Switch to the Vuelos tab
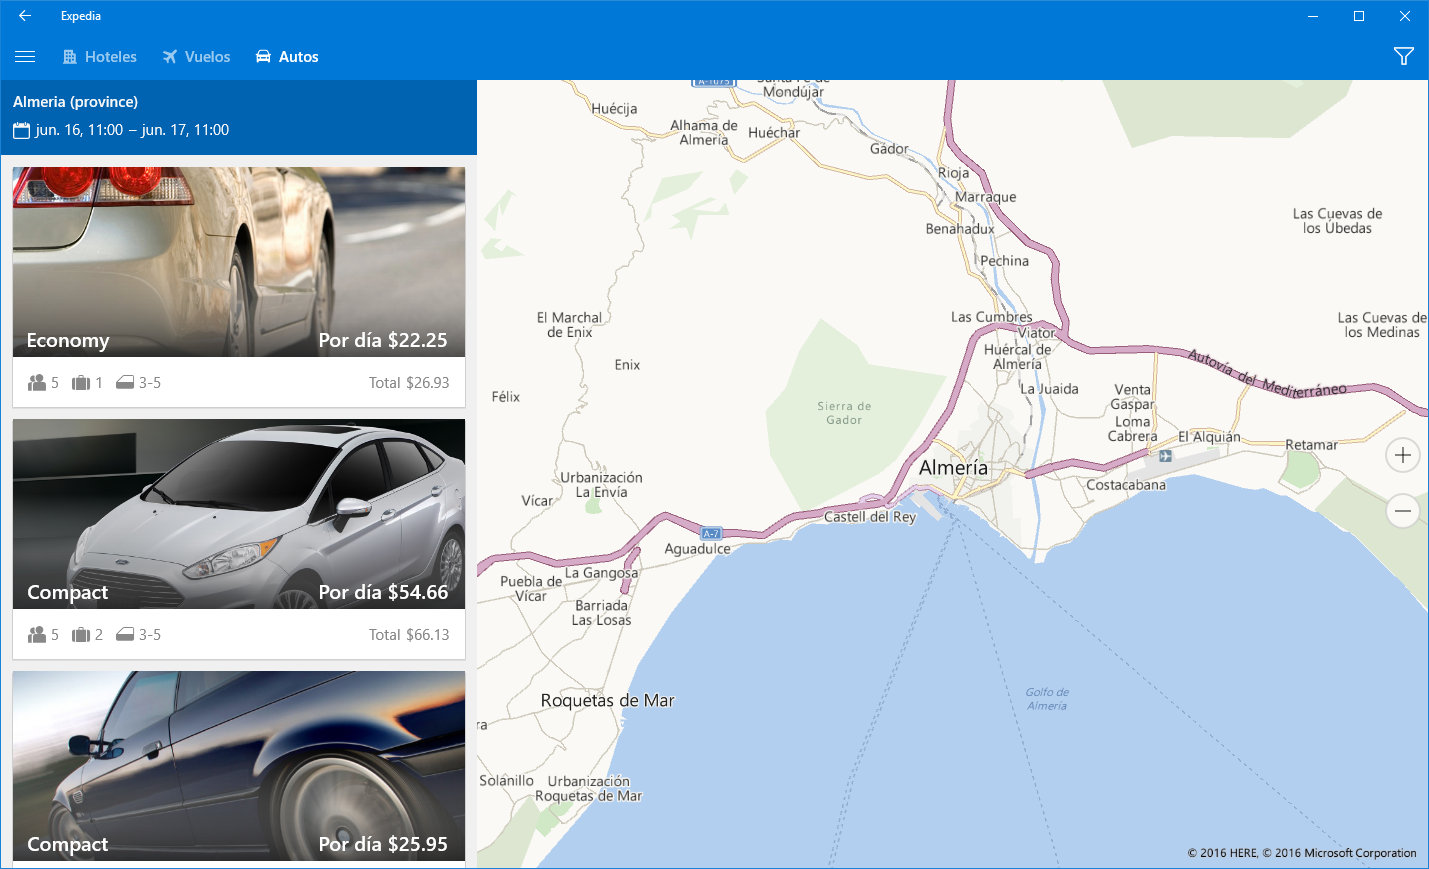Image resolution: width=1429 pixels, height=869 pixels. (x=197, y=57)
